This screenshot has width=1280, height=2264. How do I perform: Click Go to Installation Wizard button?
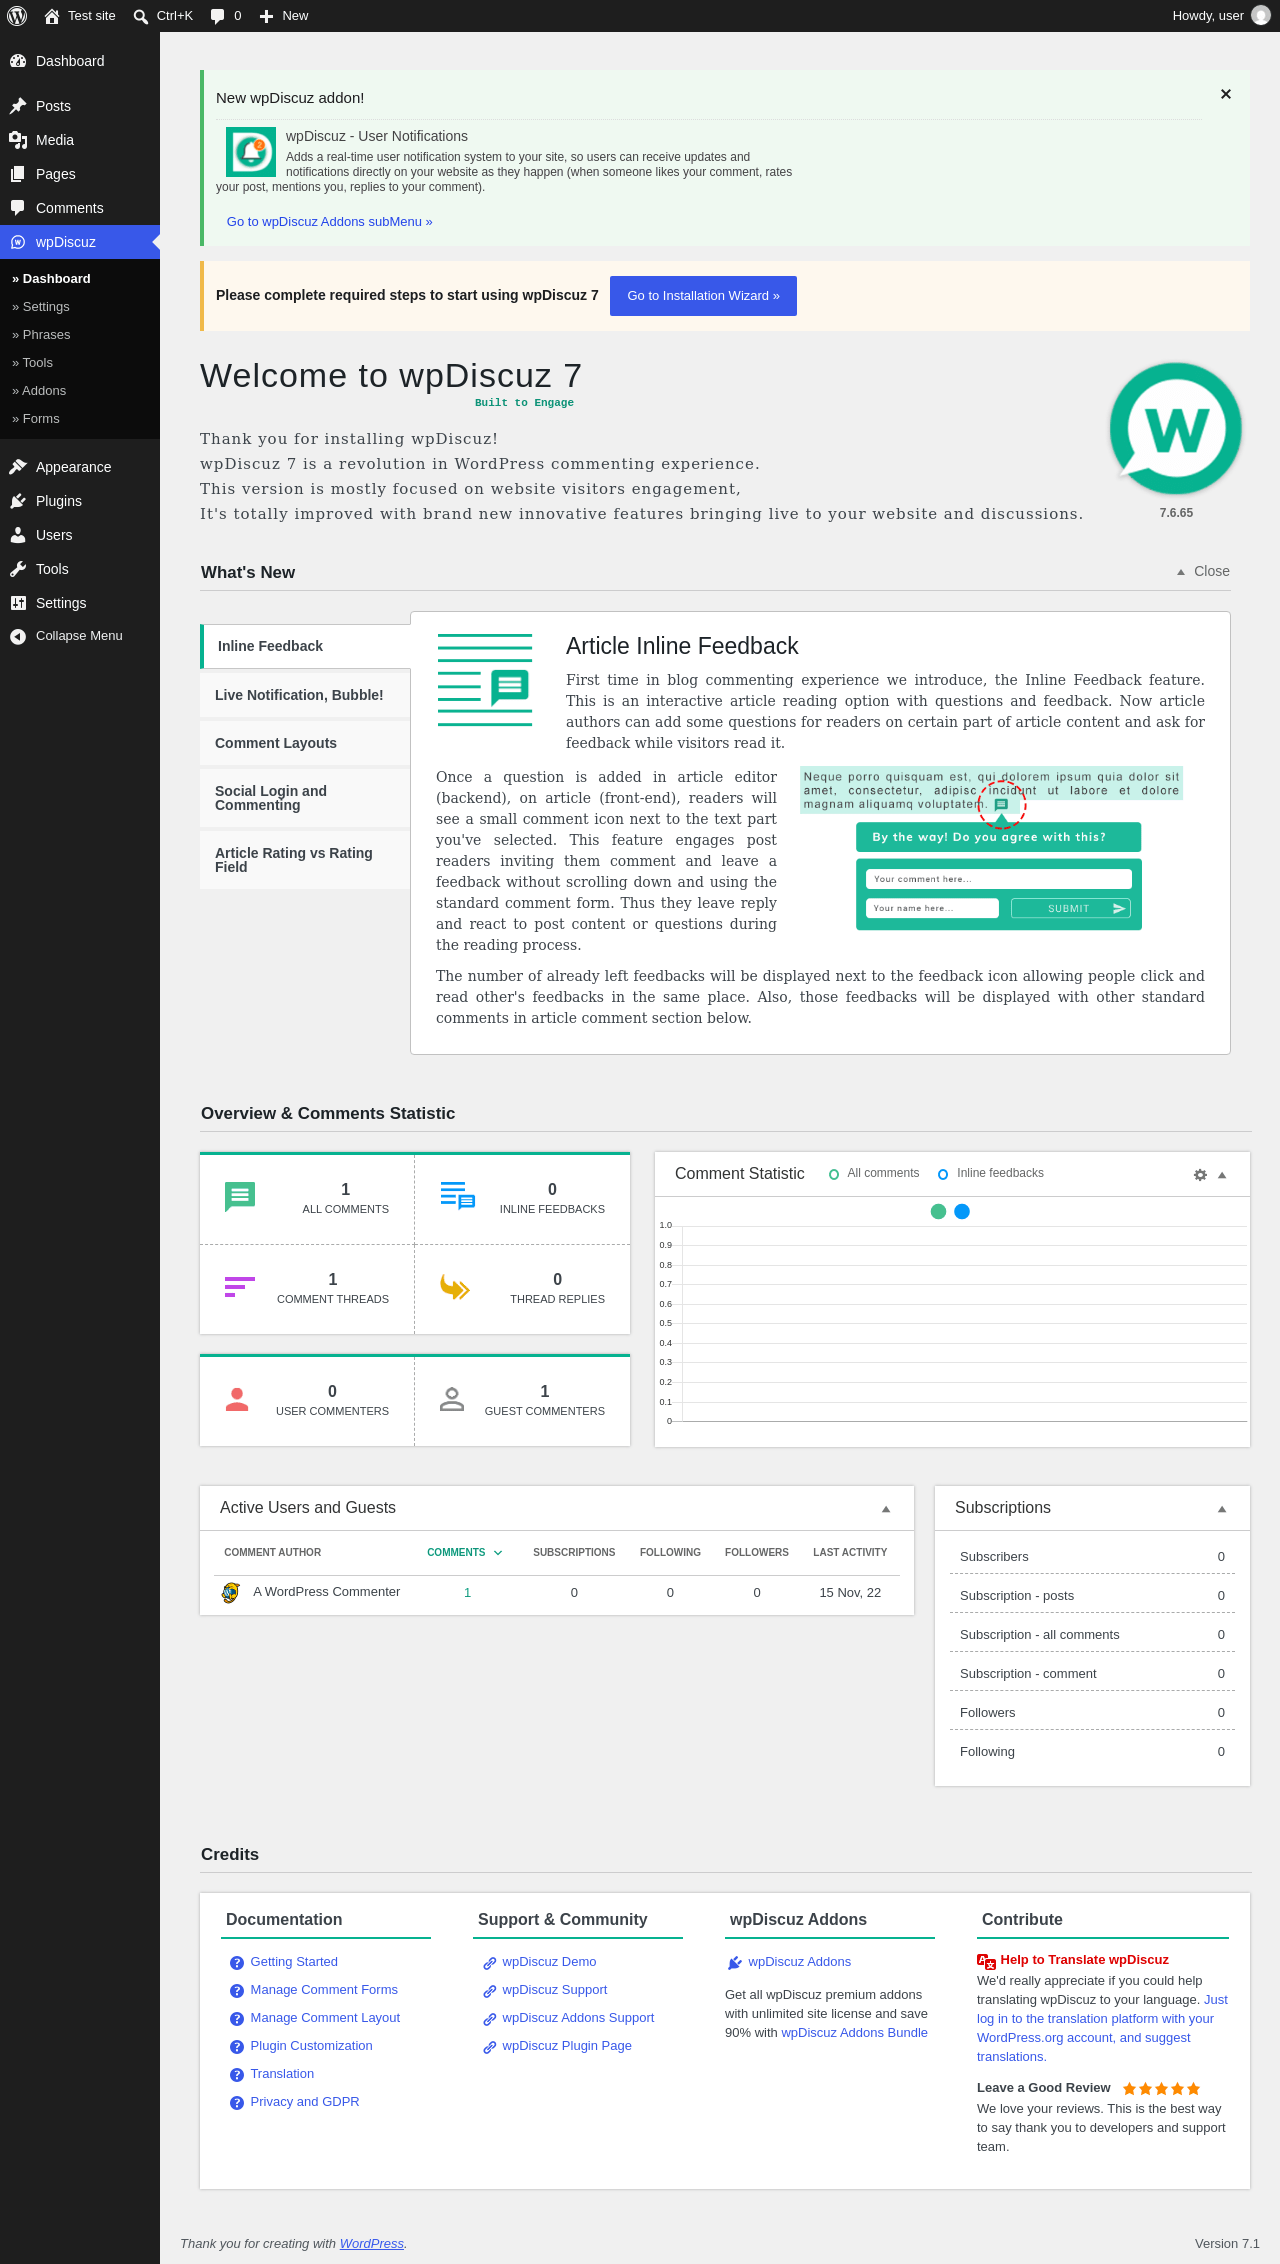click(x=703, y=296)
